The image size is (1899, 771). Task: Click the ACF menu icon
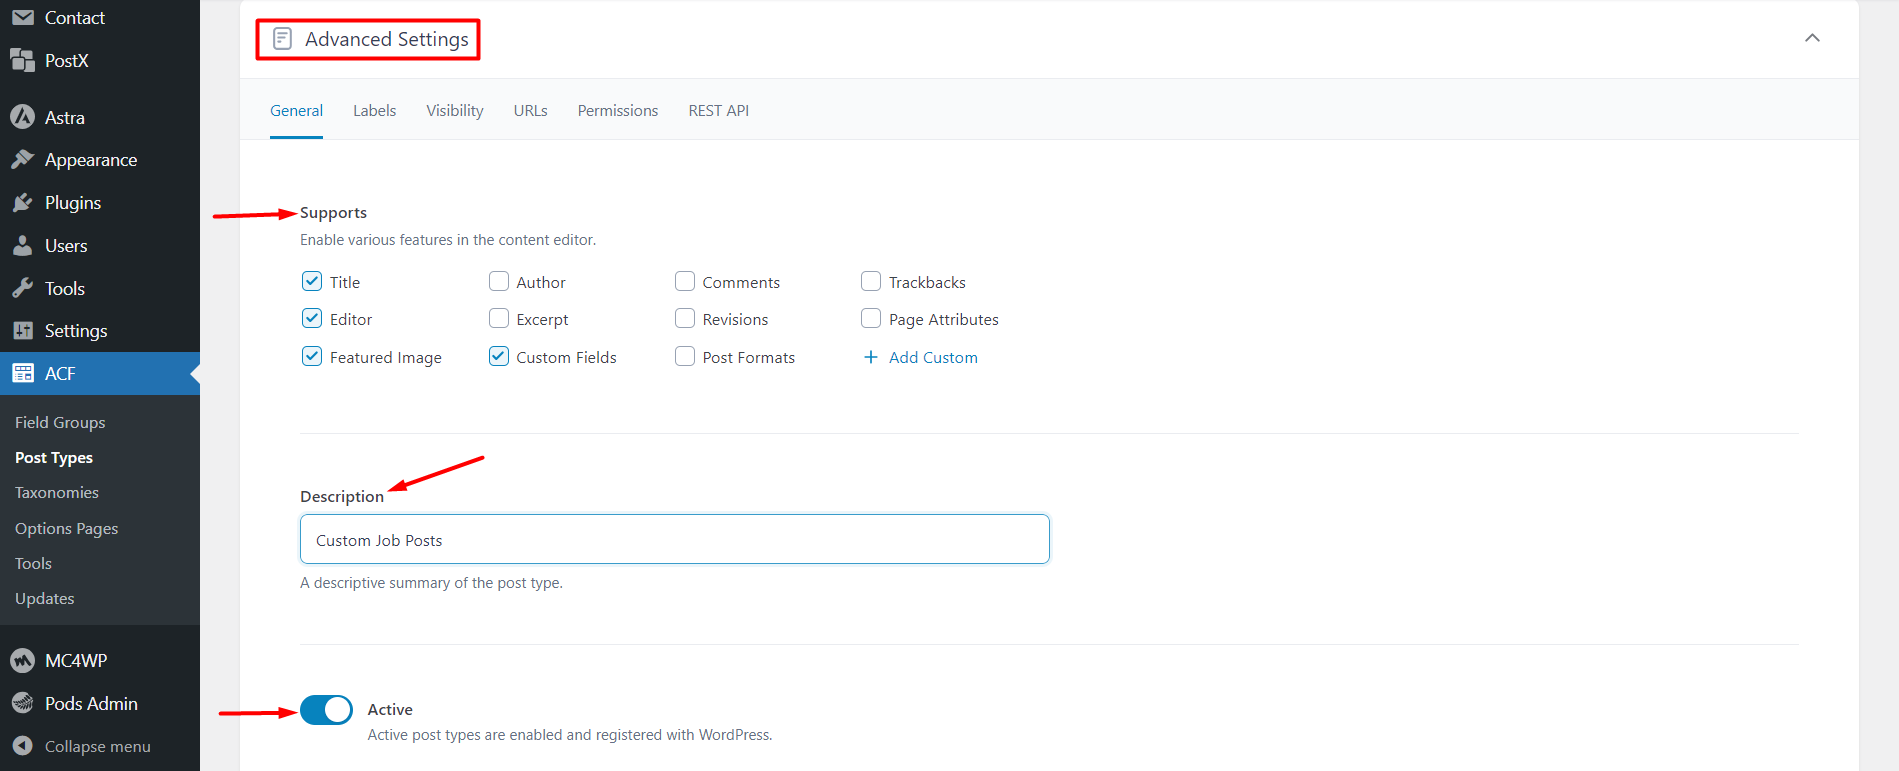(22, 373)
